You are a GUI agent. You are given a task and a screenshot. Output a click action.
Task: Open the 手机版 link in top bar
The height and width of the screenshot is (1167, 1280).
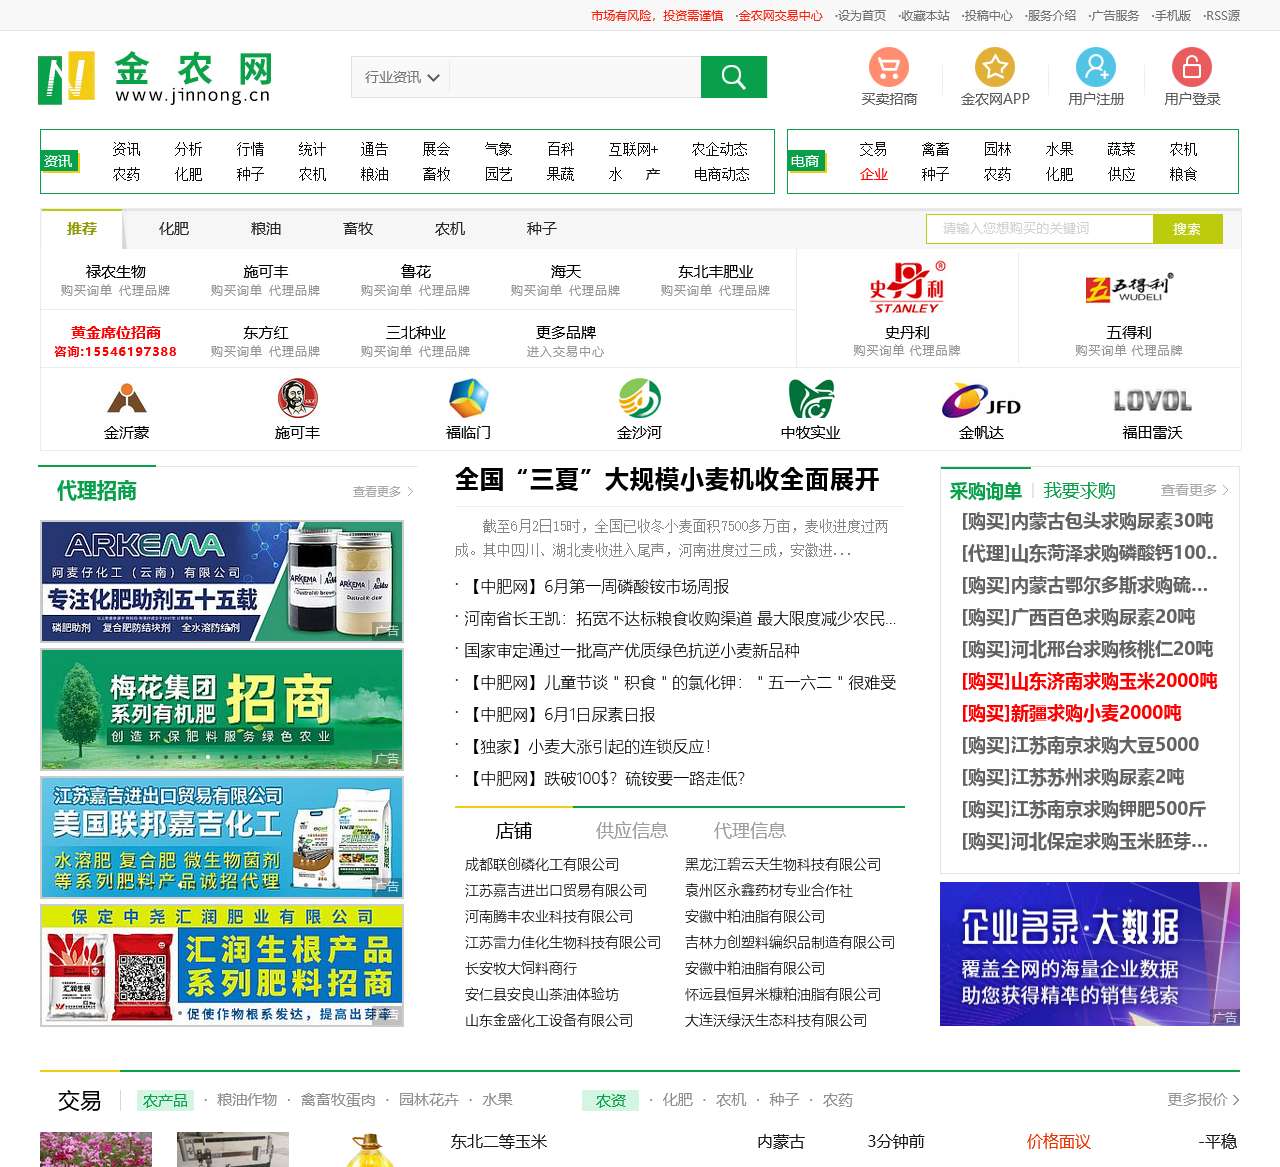coord(1172,16)
